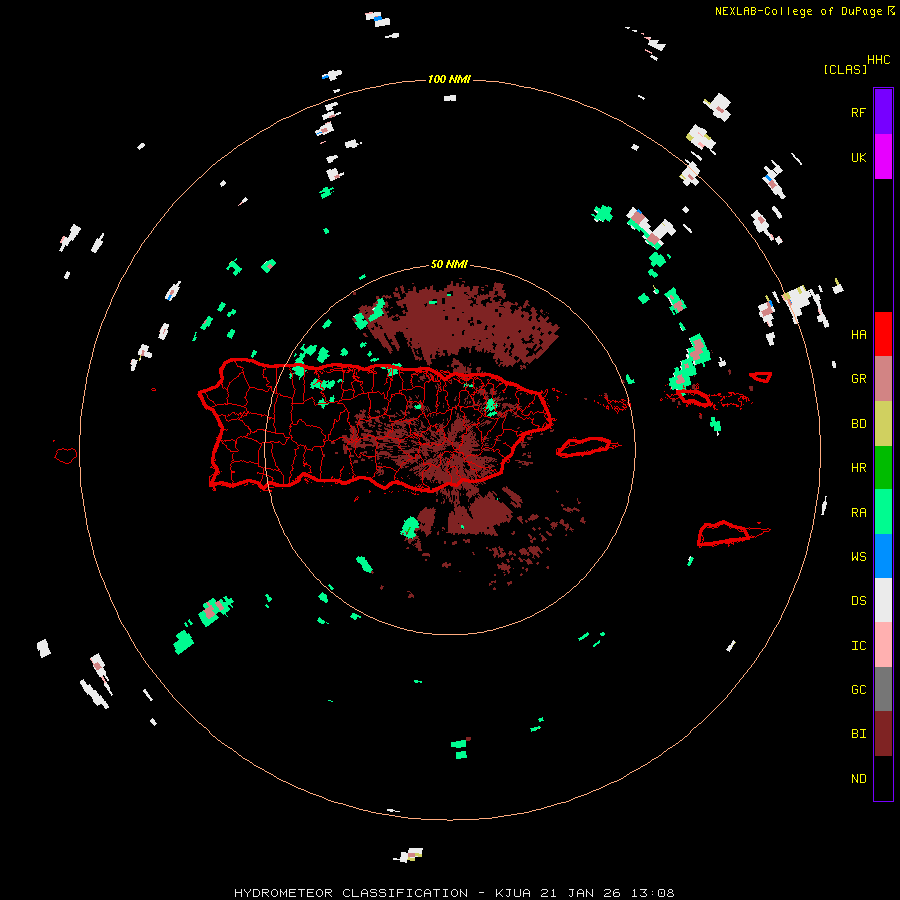Click the "WS" legend label
Screen dimensions: 900x900
coord(858,557)
